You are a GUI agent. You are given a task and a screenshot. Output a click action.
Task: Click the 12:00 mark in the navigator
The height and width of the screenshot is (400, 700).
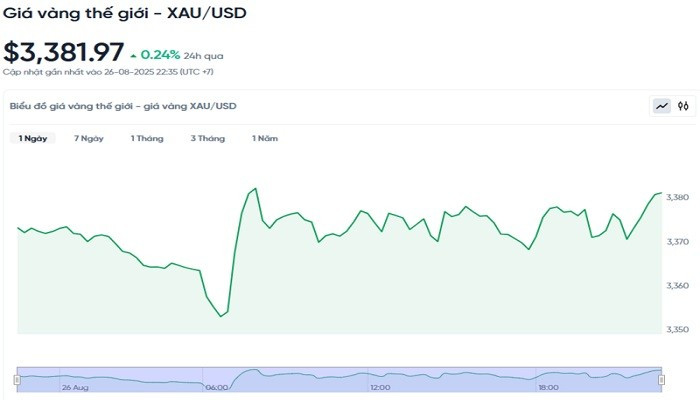380,387
